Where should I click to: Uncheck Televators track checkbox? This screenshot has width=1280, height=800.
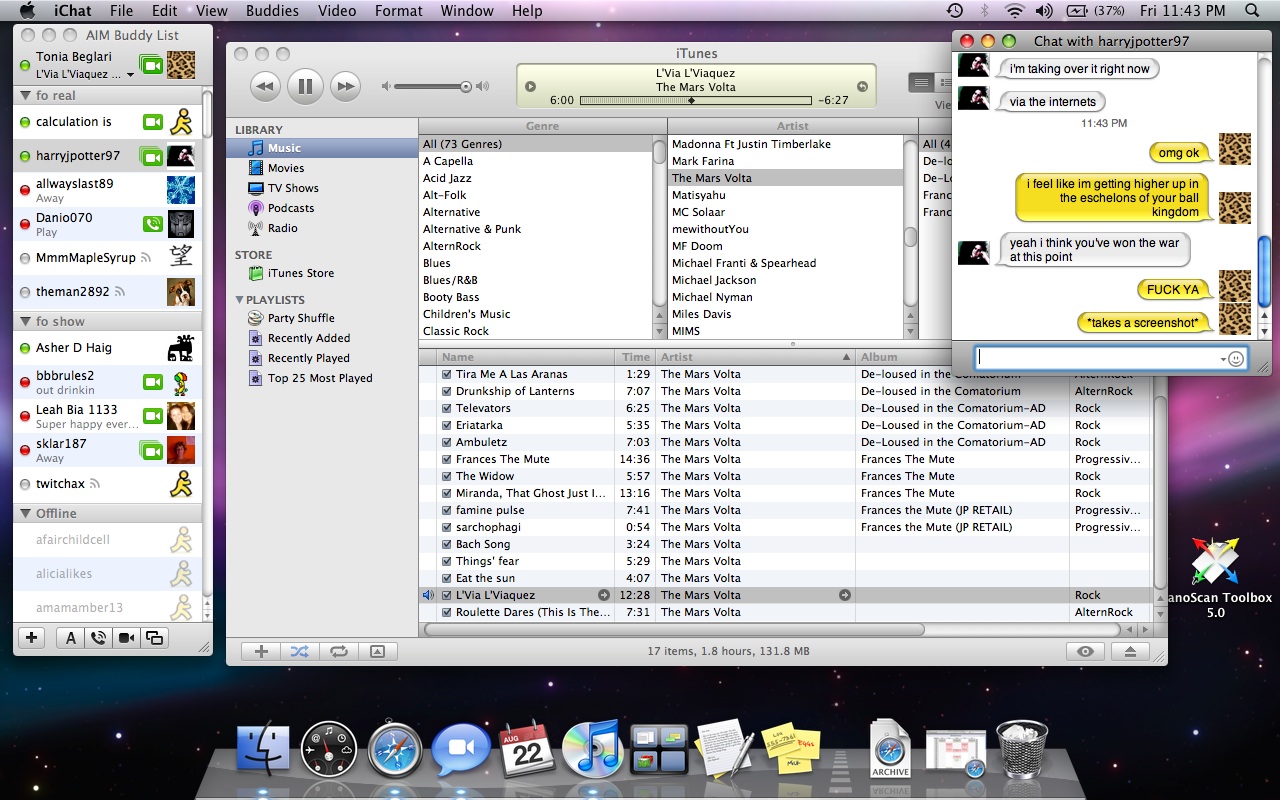[x=447, y=408]
